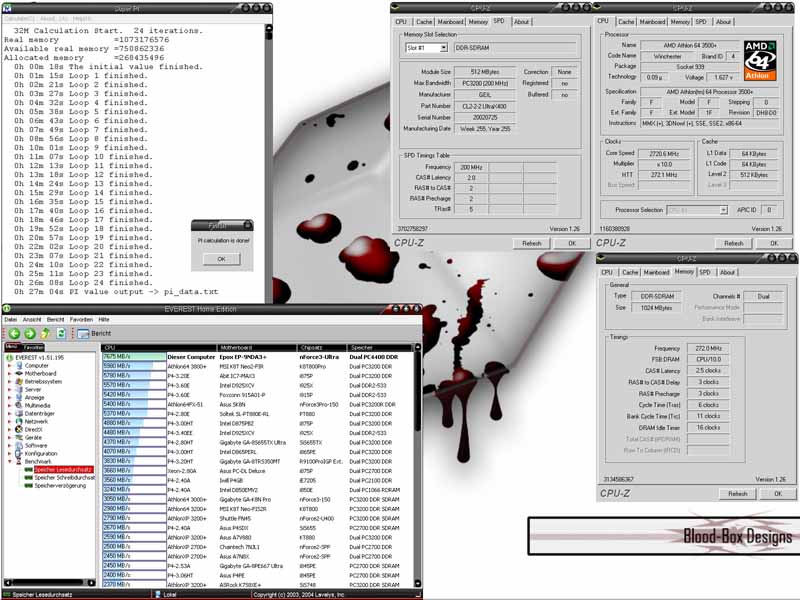Sort by the Motherboard column header
Viewport: 800px width, 600px height.
(x=257, y=347)
